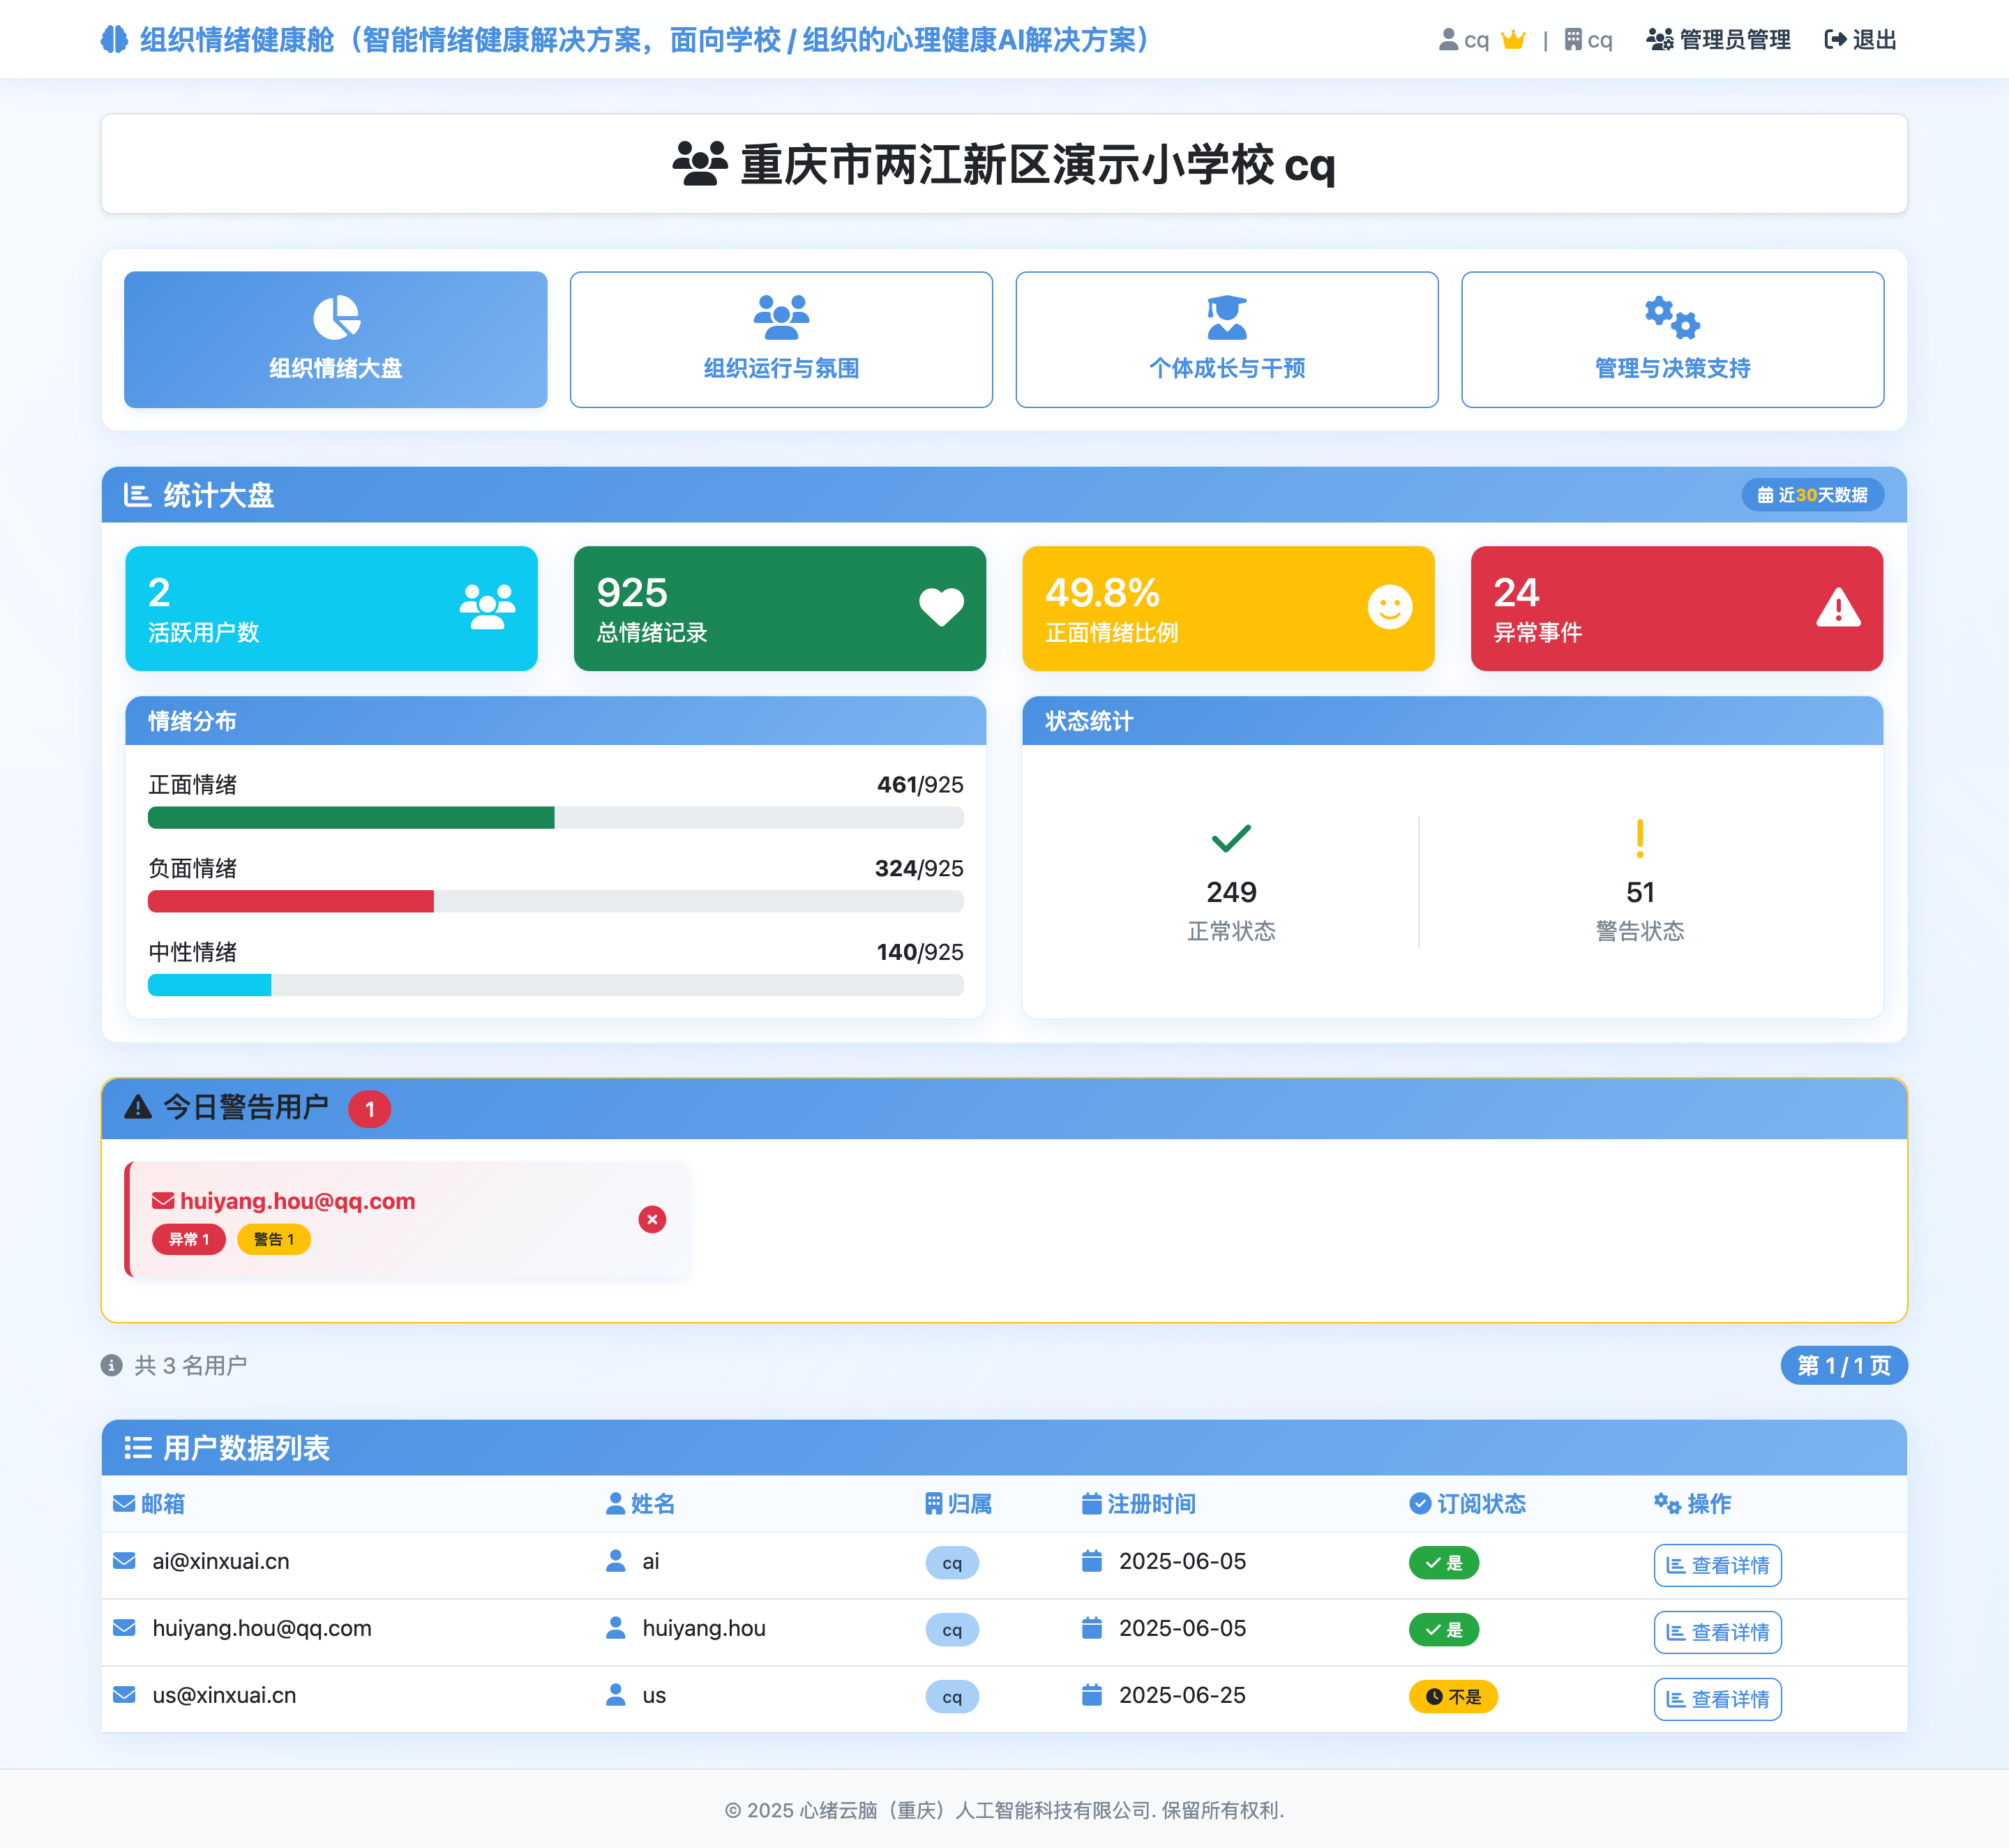
Task: Click the gears icon on 管理与决策支持
Action: click(1672, 317)
